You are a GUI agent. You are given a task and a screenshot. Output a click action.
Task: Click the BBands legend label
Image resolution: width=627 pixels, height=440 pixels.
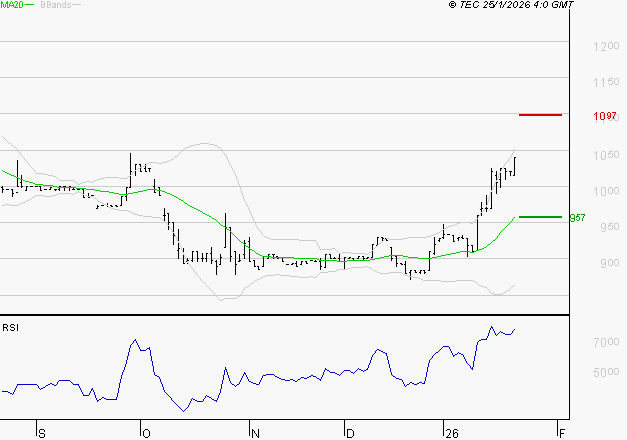(56, 5)
